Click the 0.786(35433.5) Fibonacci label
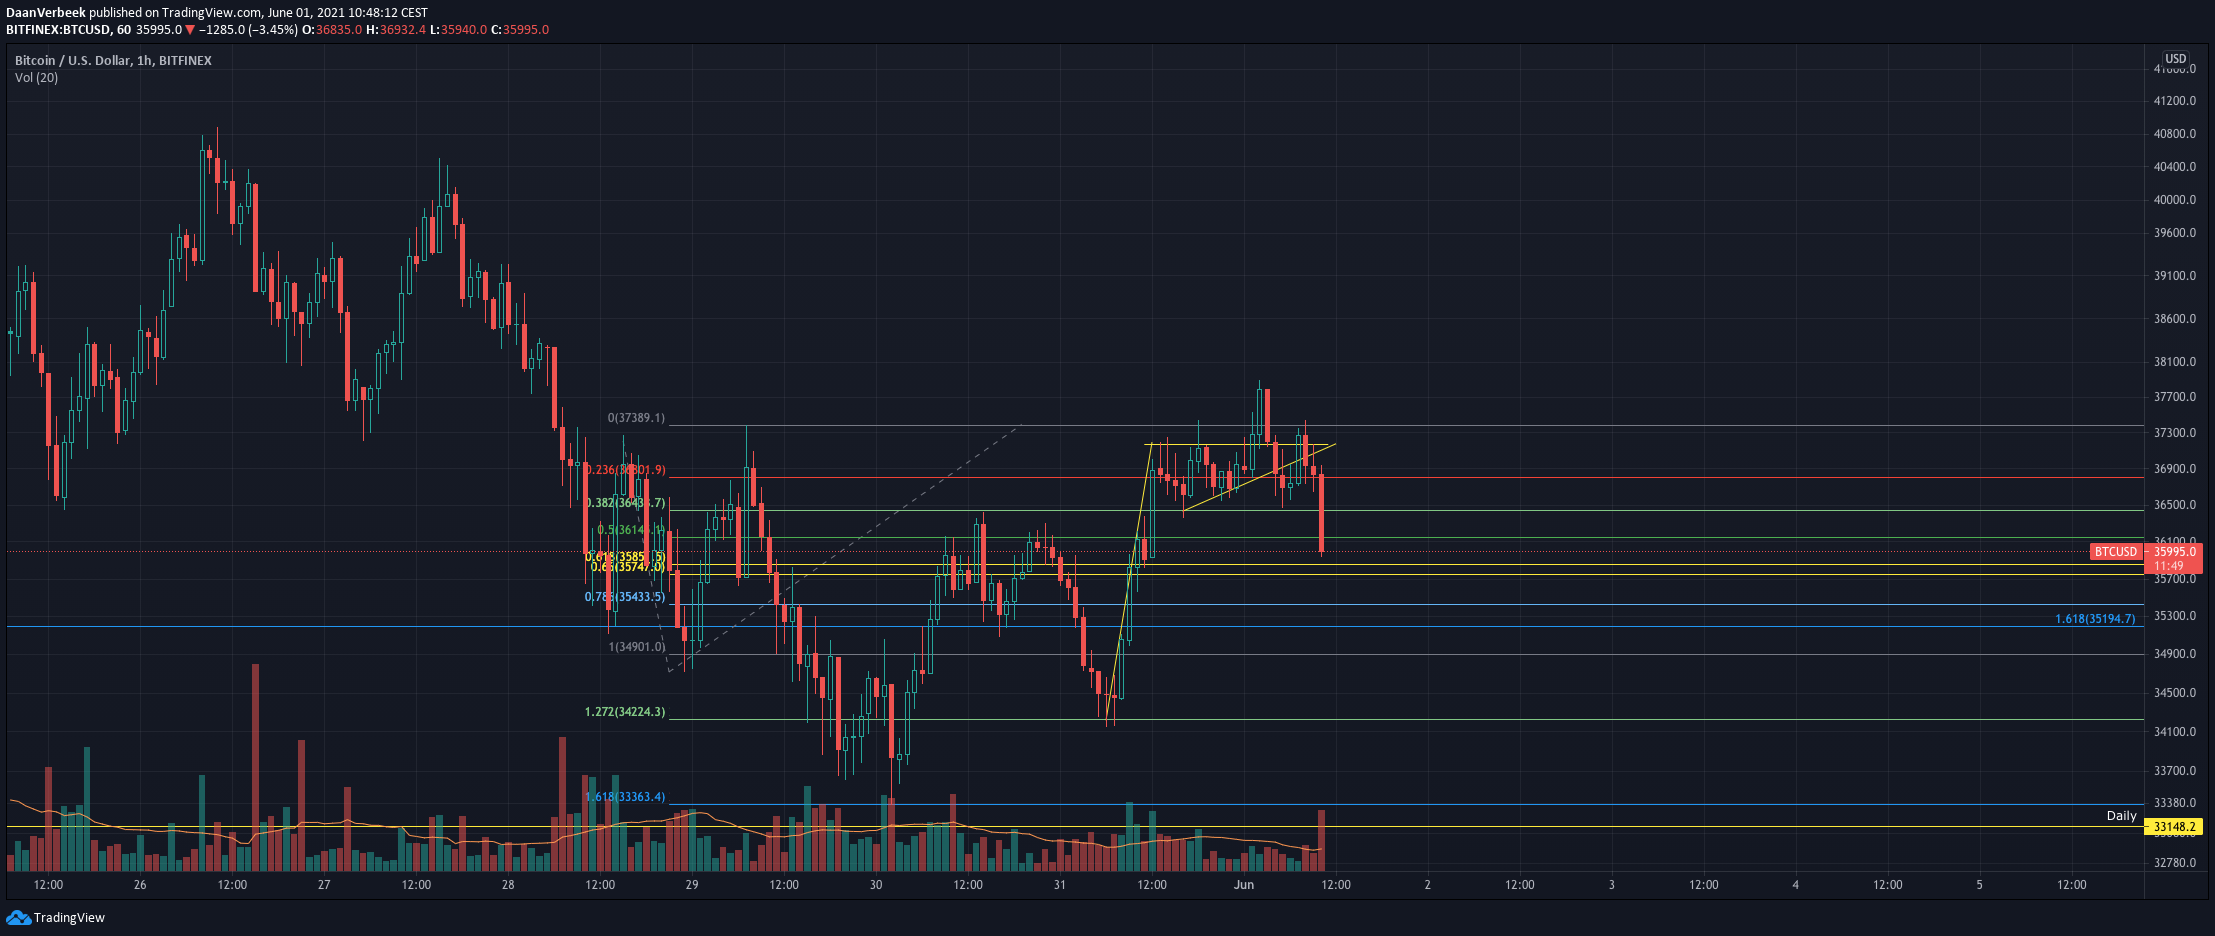This screenshot has height=936, width=2215. (x=625, y=597)
